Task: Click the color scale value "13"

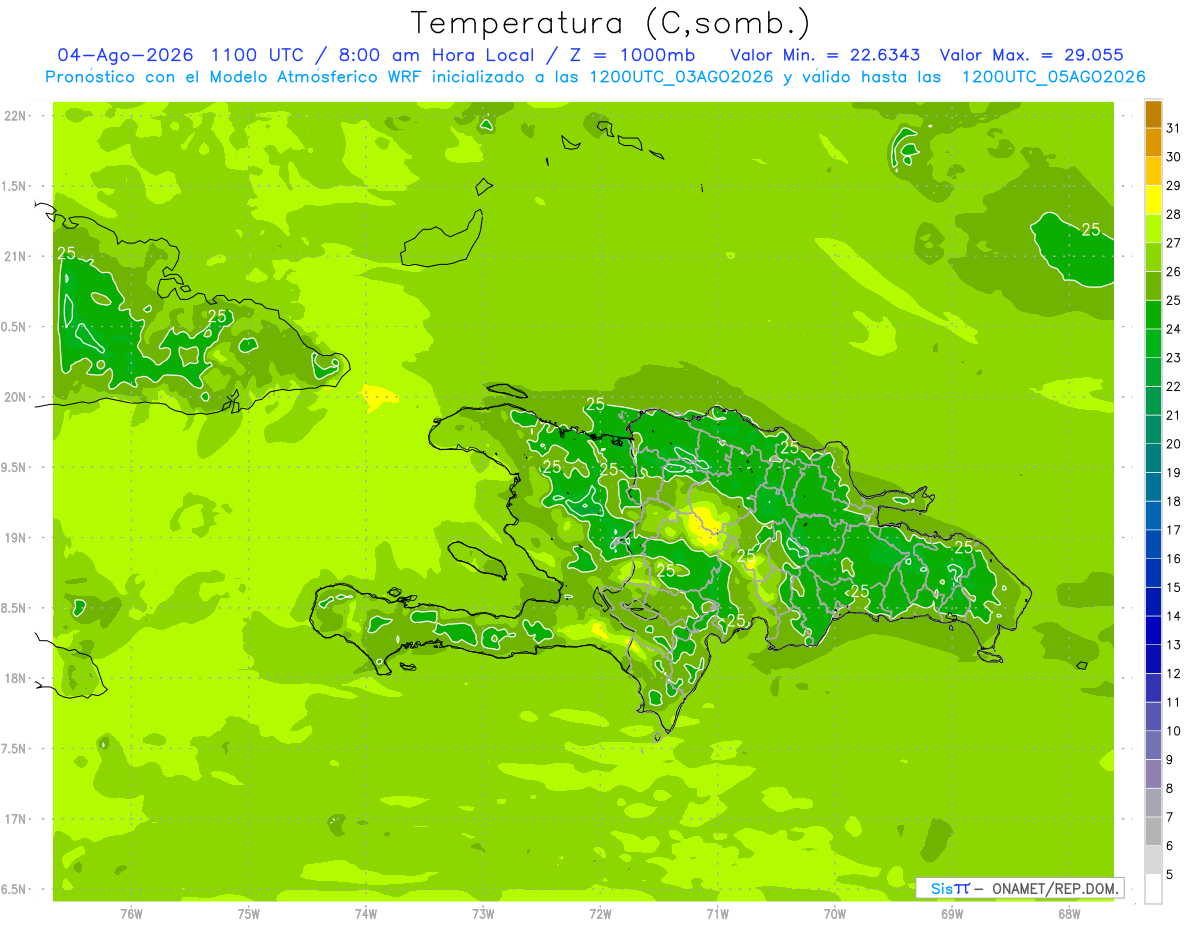Action: (1173, 645)
